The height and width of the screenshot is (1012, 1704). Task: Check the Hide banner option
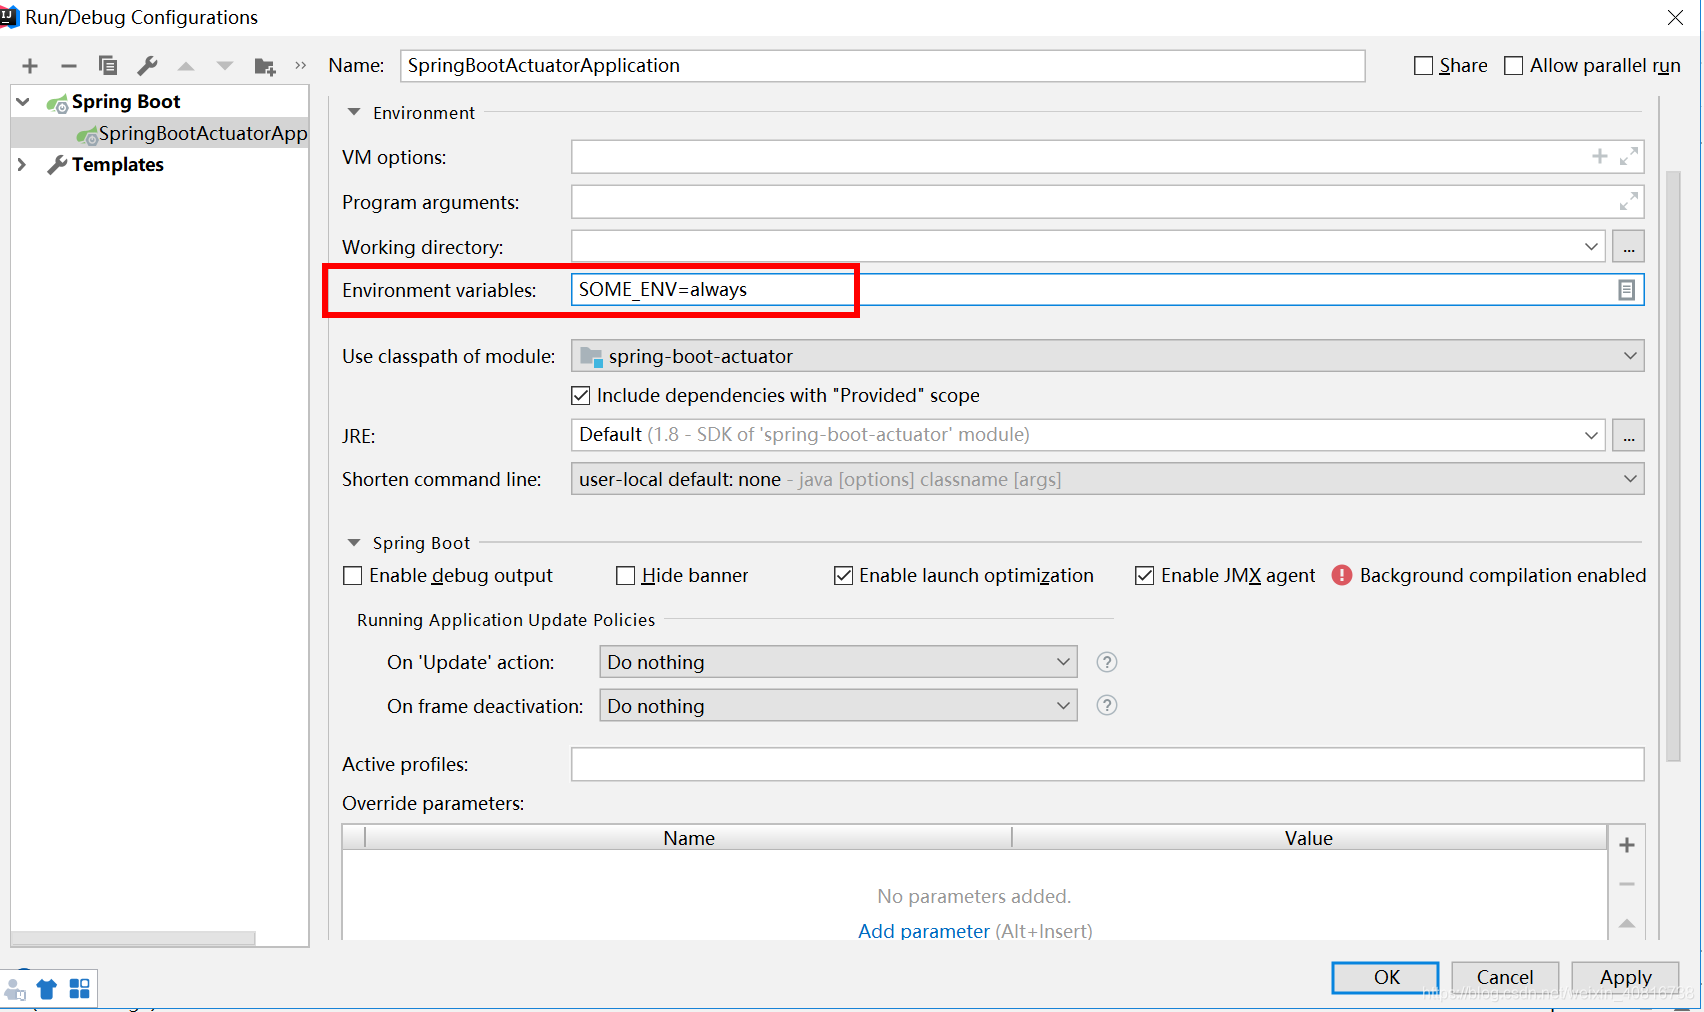pos(626,576)
